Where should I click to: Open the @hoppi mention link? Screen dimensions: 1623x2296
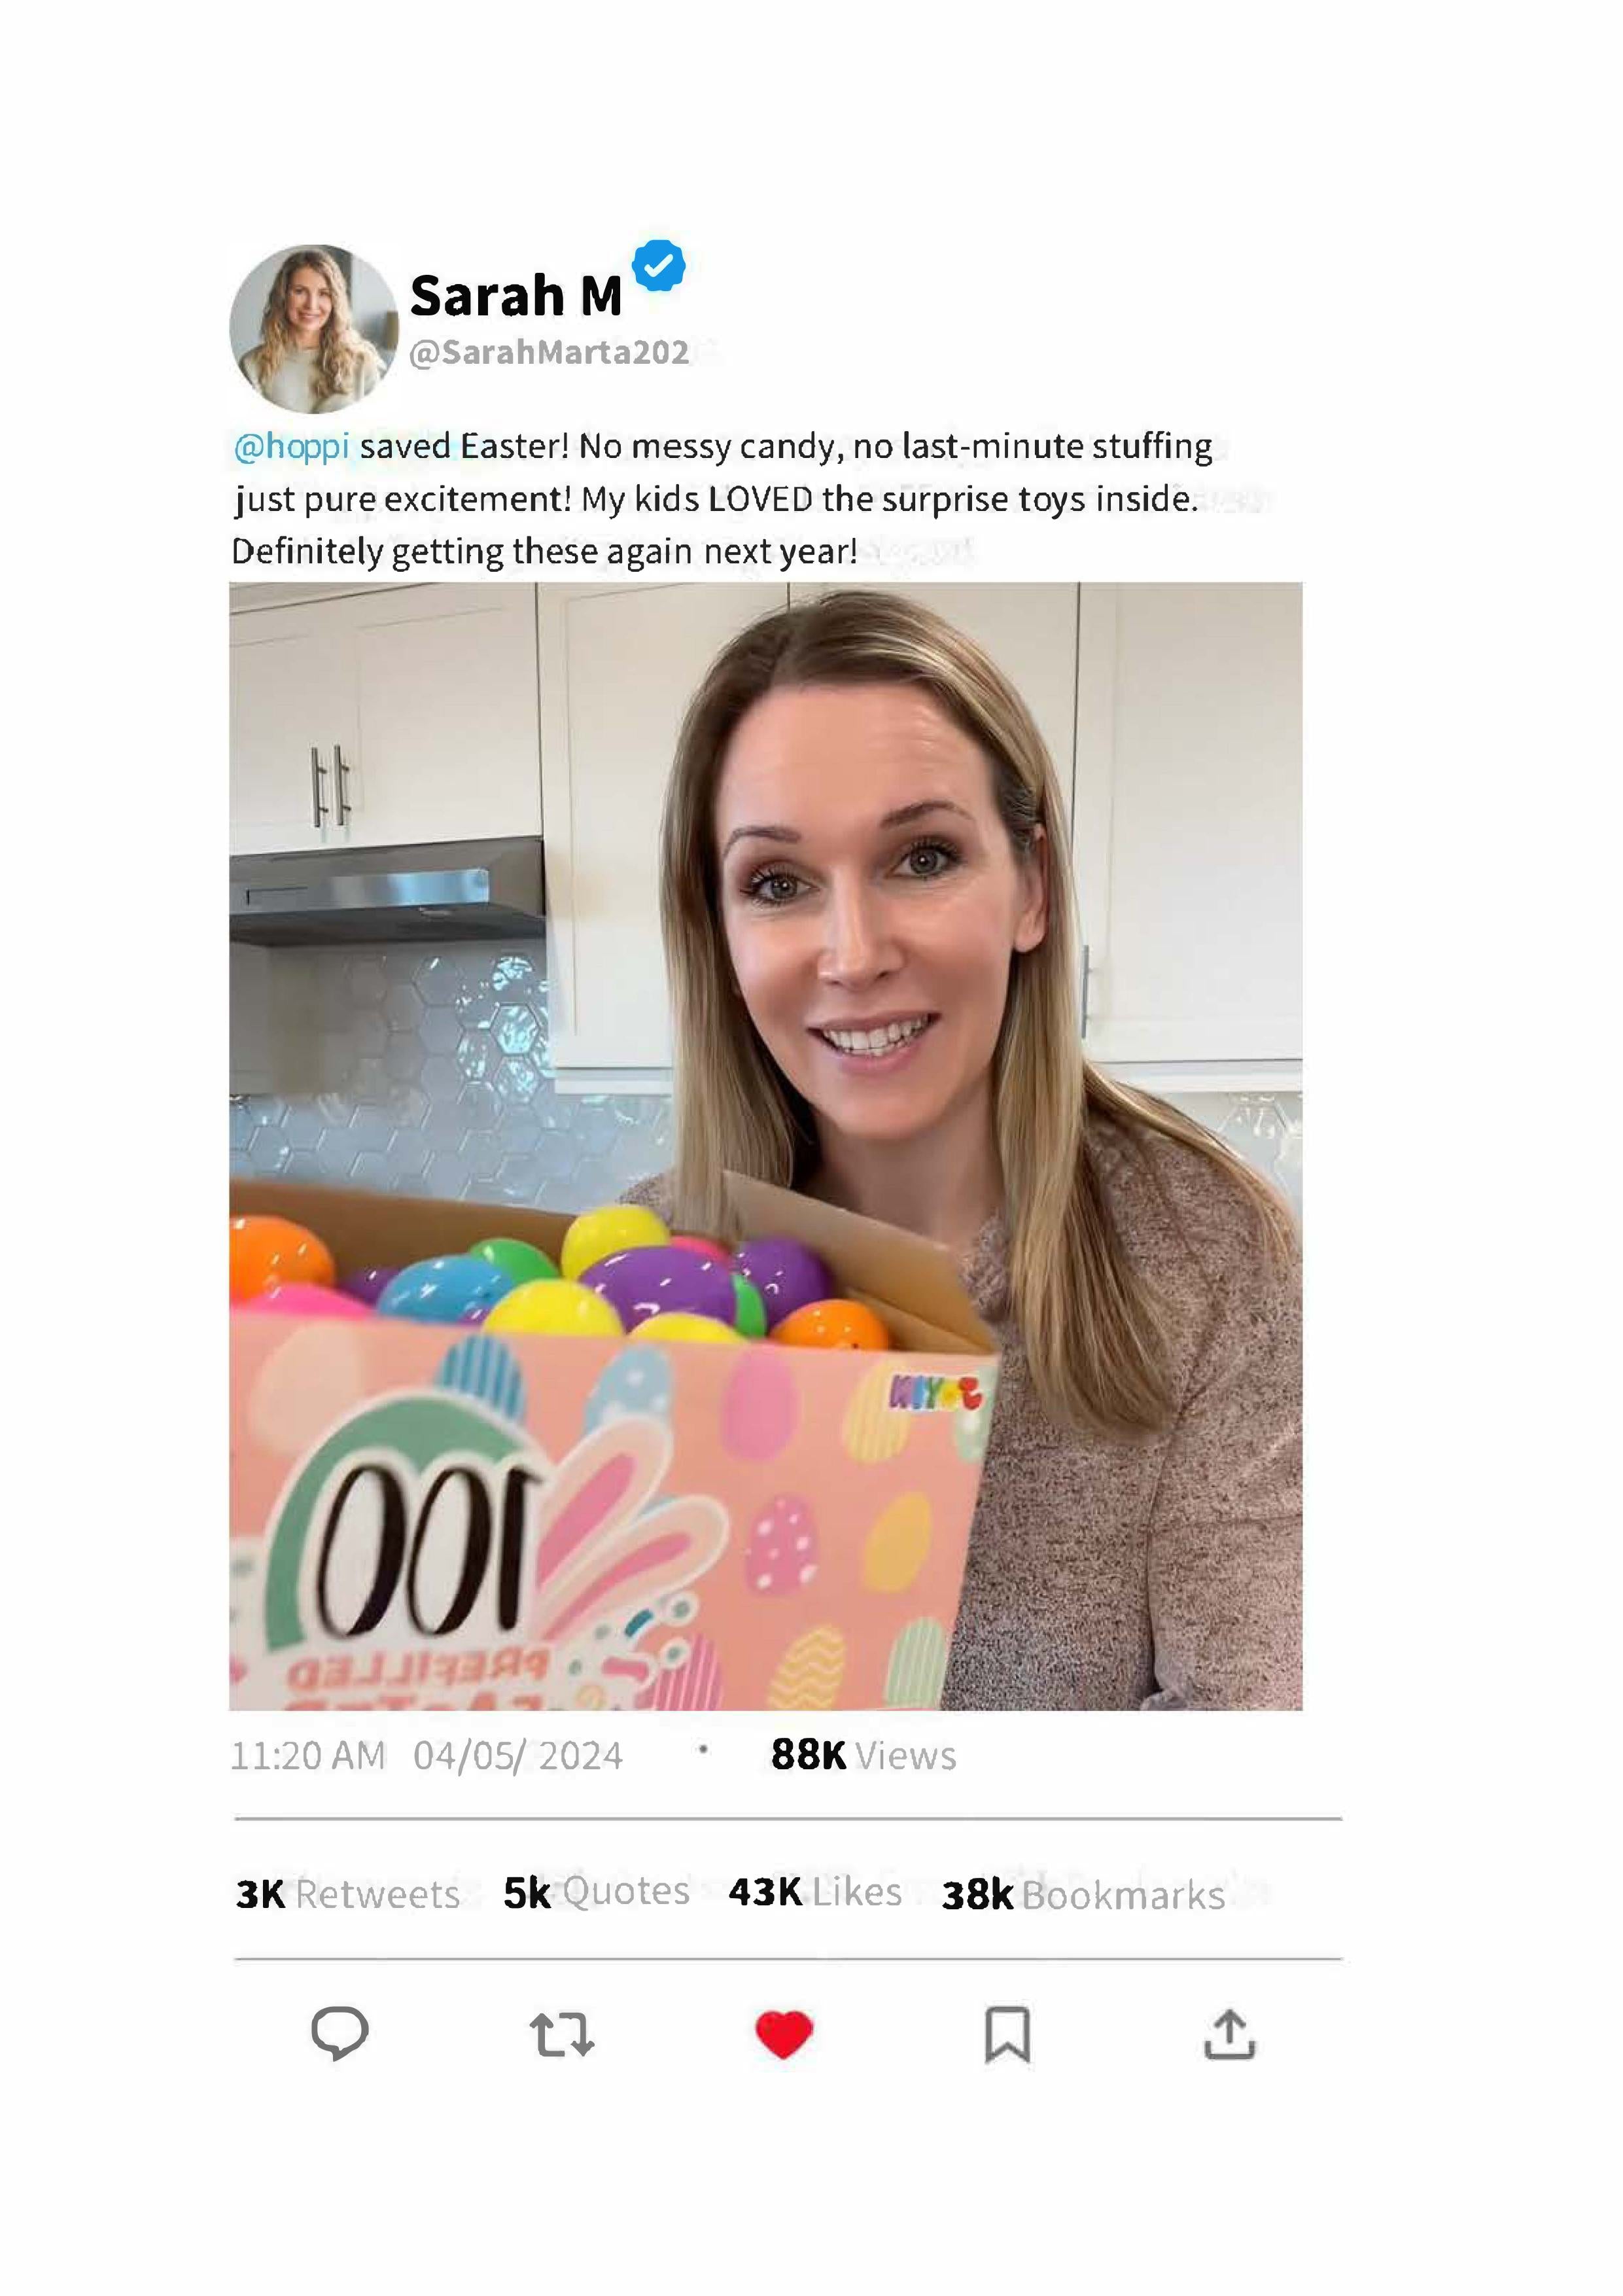pyautogui.click(x=291, y=446)
